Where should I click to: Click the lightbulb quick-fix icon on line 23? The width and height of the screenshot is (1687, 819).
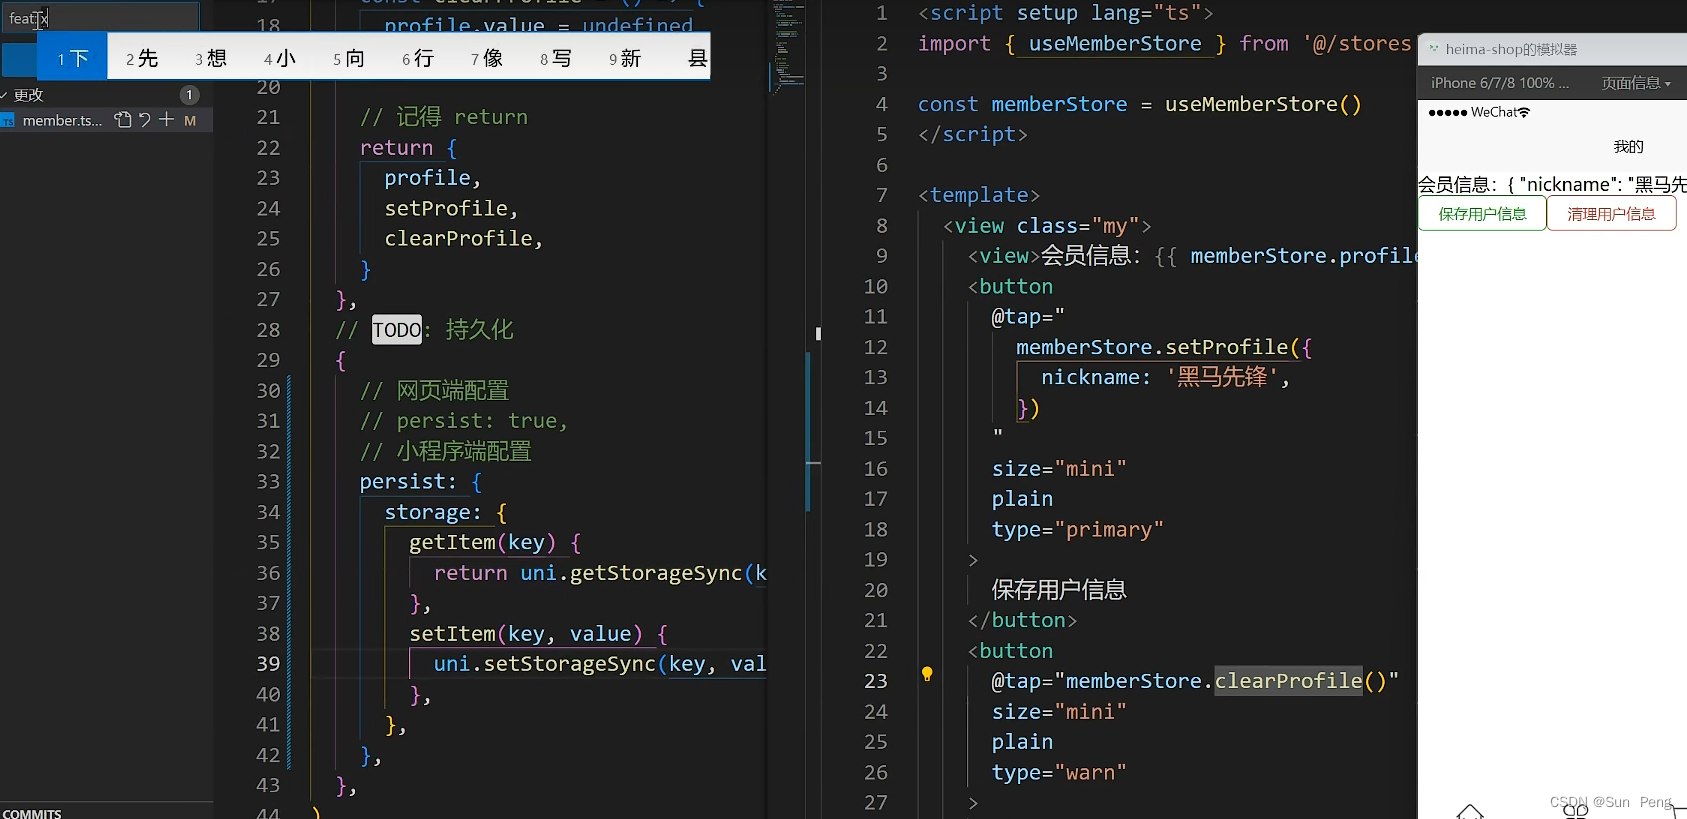(x=927, y=674)
